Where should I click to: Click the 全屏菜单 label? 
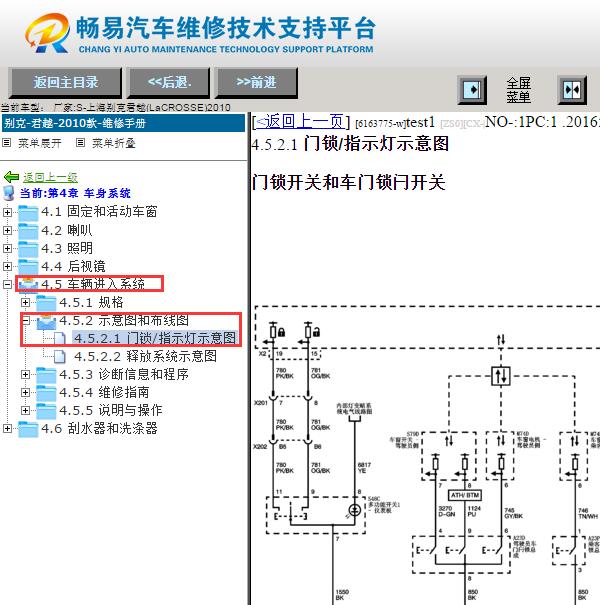(518, 90)
